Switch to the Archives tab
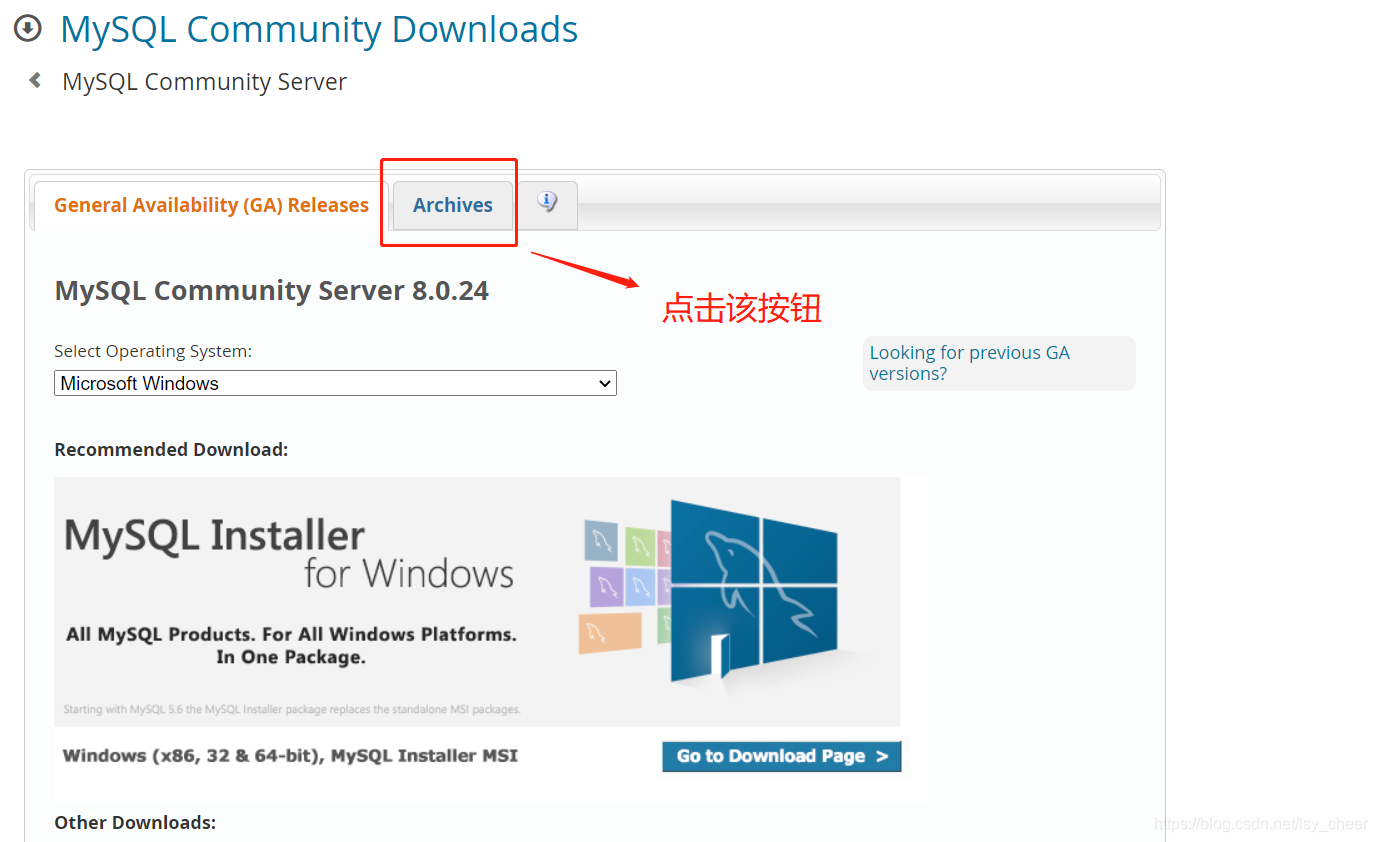Image resolution: width=1378 pixels, height=842 pixels. coord(453,205)
